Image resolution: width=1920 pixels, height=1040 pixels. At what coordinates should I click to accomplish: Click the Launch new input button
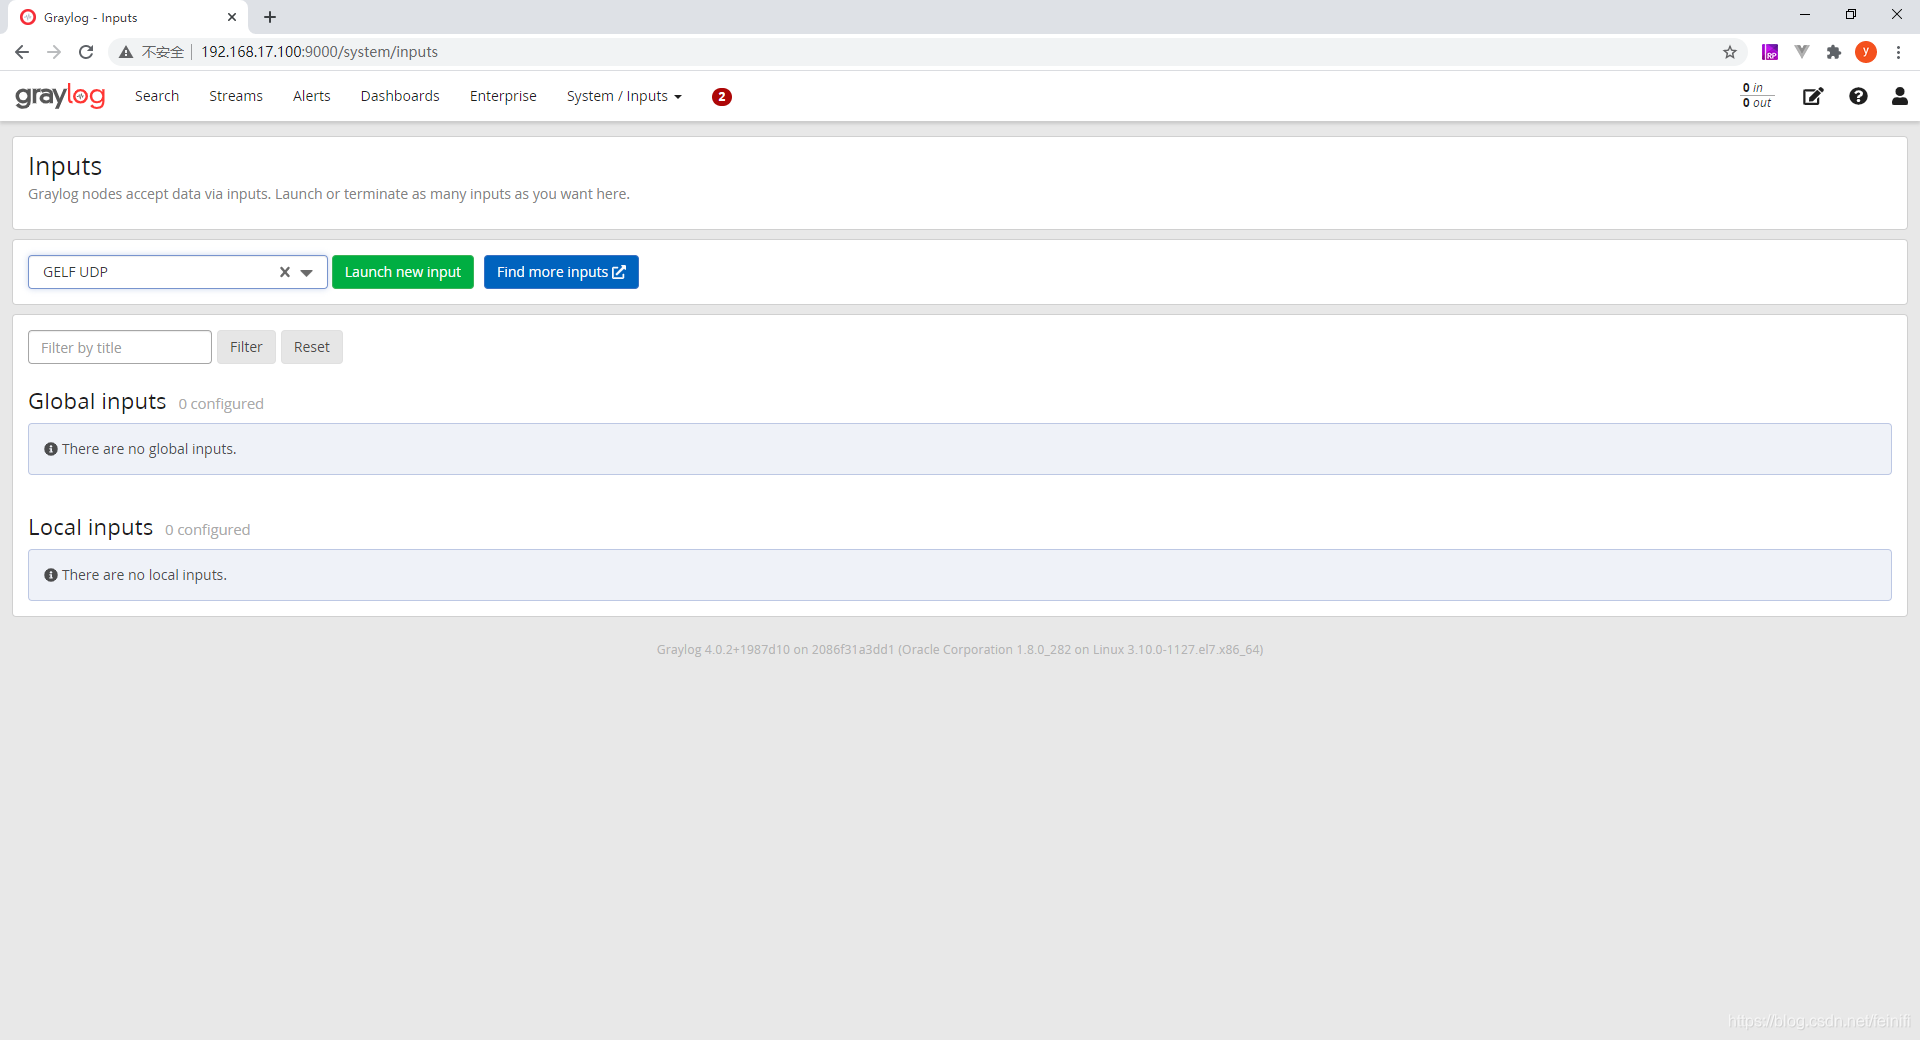pos(403,272)
